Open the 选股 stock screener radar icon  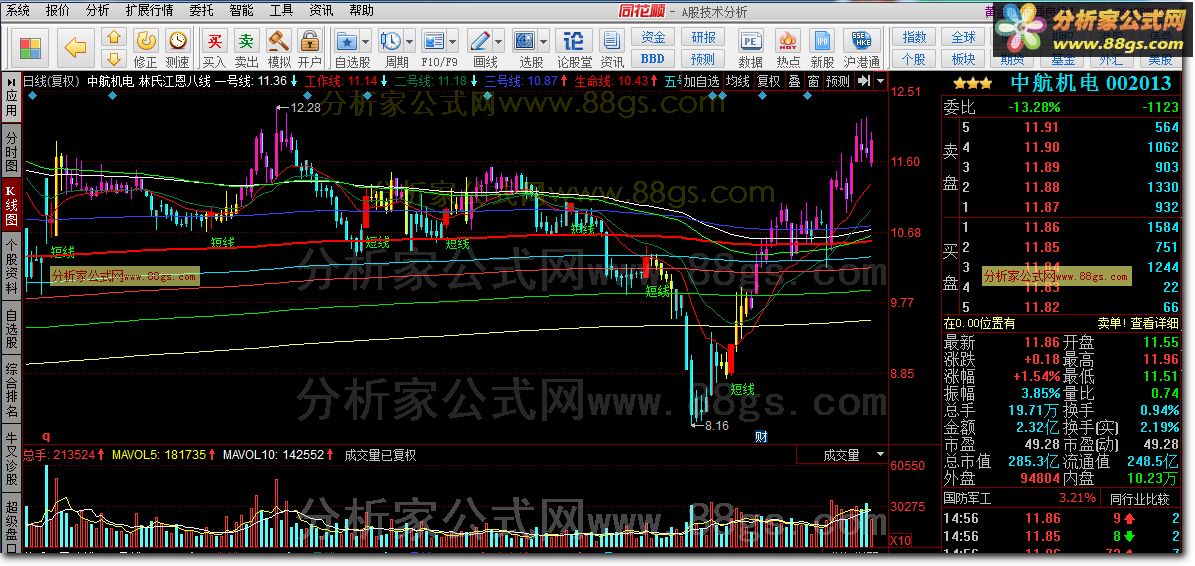pos(525,41)
